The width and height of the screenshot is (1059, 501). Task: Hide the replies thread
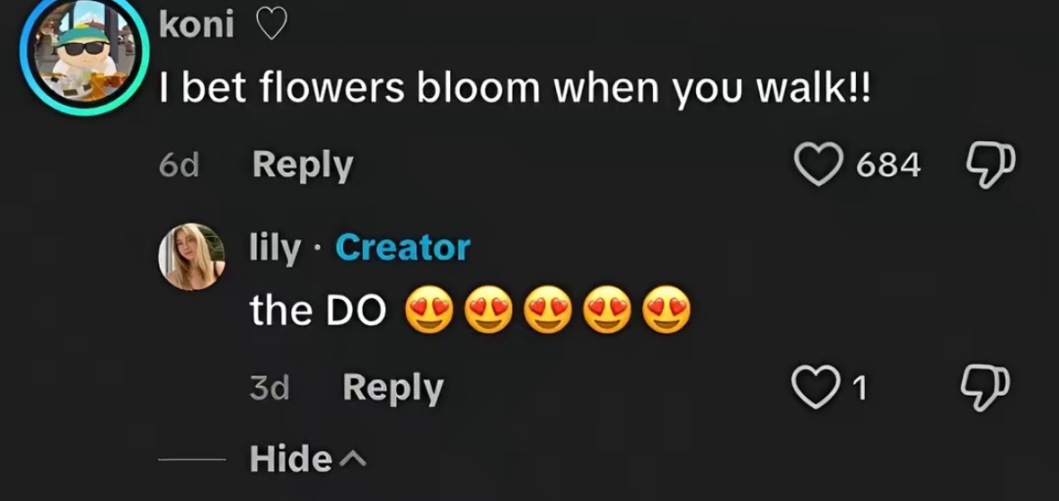(x=290, y=459)
